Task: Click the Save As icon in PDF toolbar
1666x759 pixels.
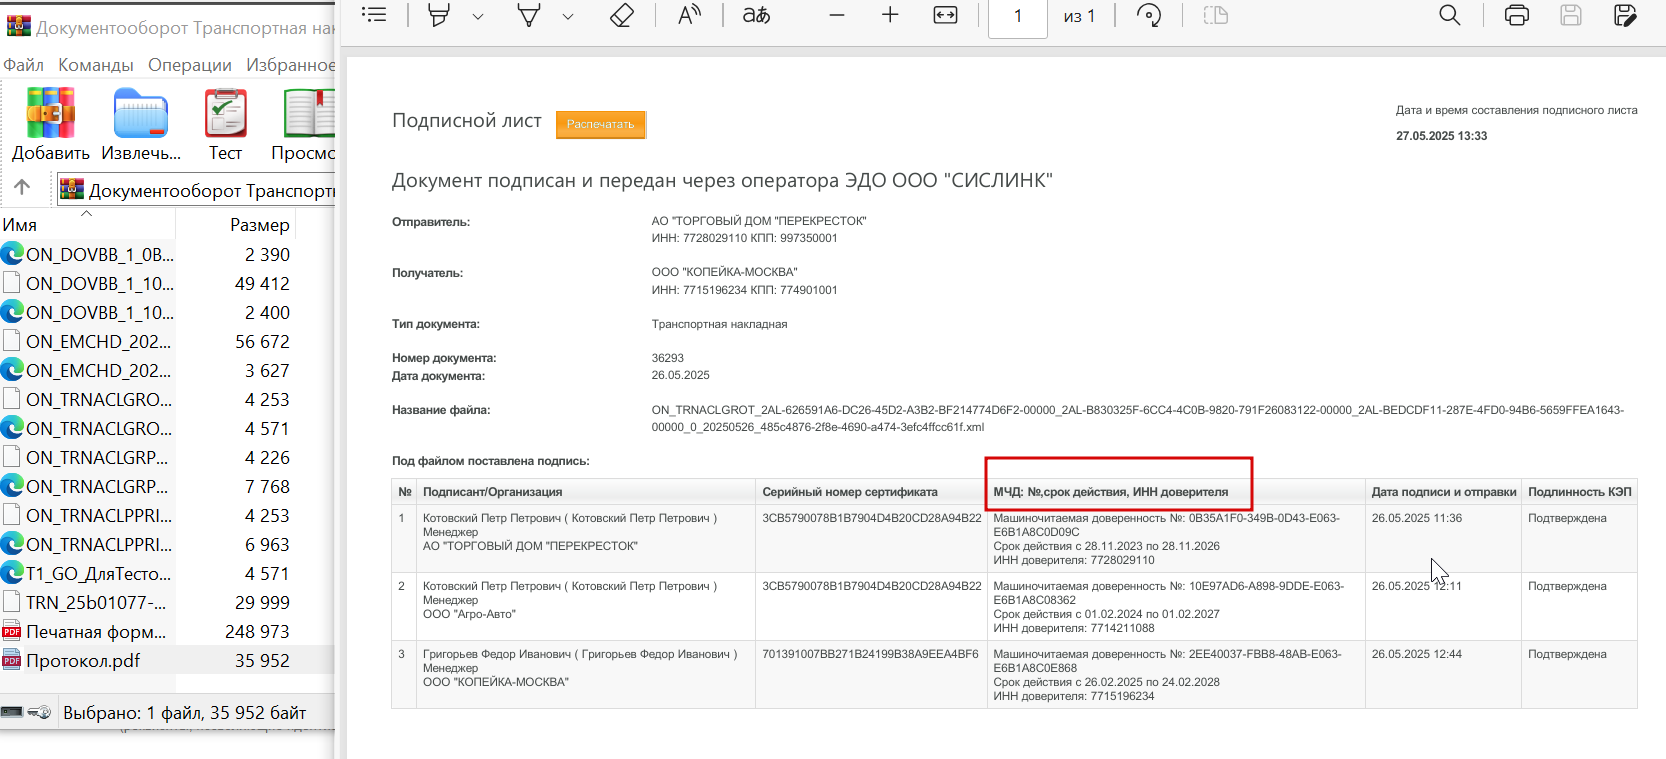Action: coord(1625,15)
